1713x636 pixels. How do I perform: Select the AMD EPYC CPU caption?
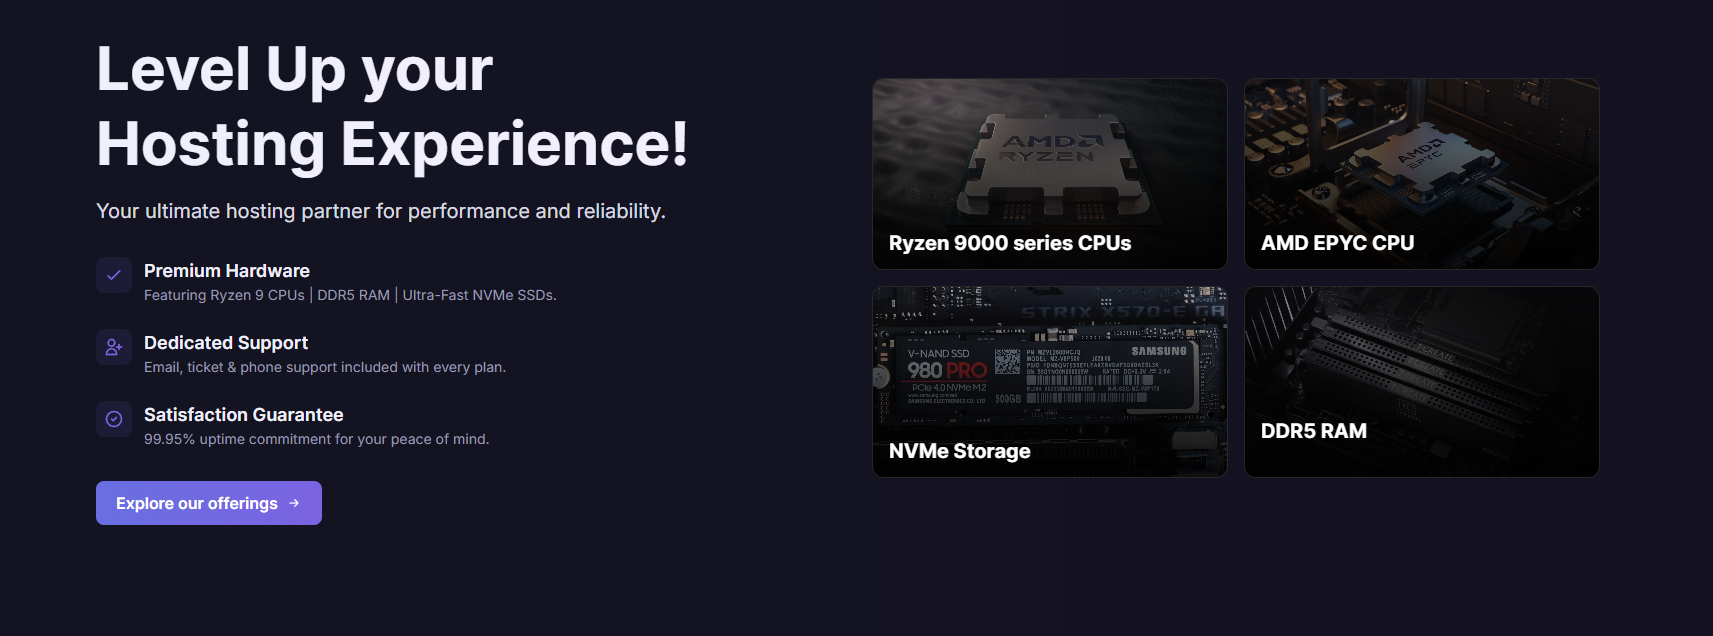point(1337,243)
